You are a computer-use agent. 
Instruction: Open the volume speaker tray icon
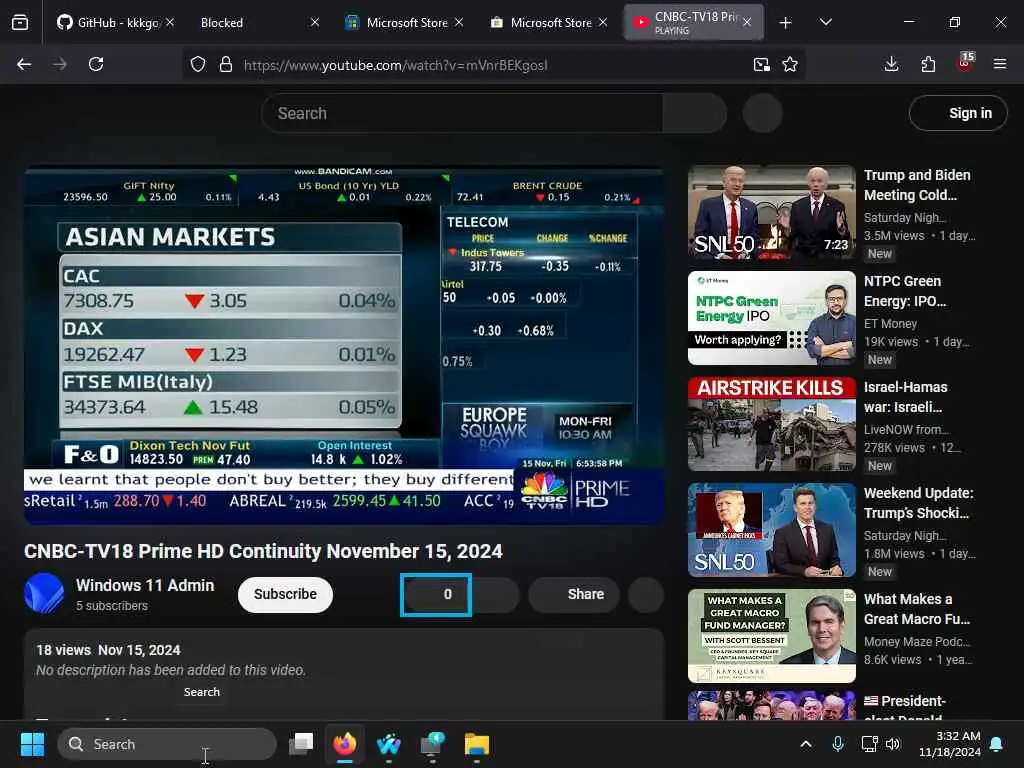click(x=893, y=744)
